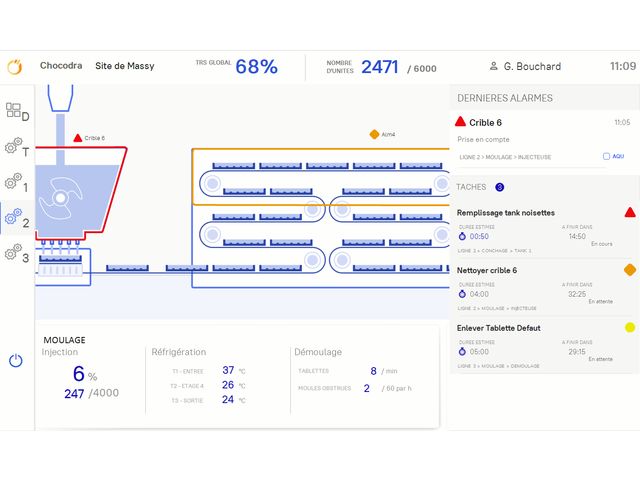Click the mixing tank rotor in the diagram
This screenshot has width=640, height=480.
63,198
